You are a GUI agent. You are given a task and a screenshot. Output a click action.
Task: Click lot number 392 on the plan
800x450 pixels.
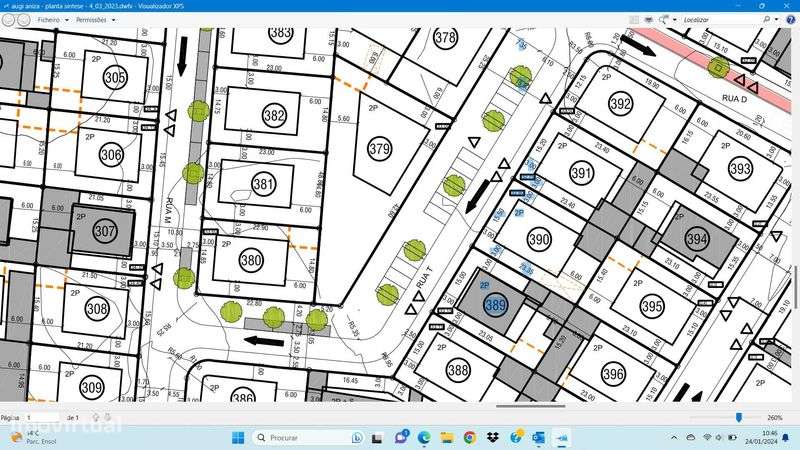[x=620, y=104]
